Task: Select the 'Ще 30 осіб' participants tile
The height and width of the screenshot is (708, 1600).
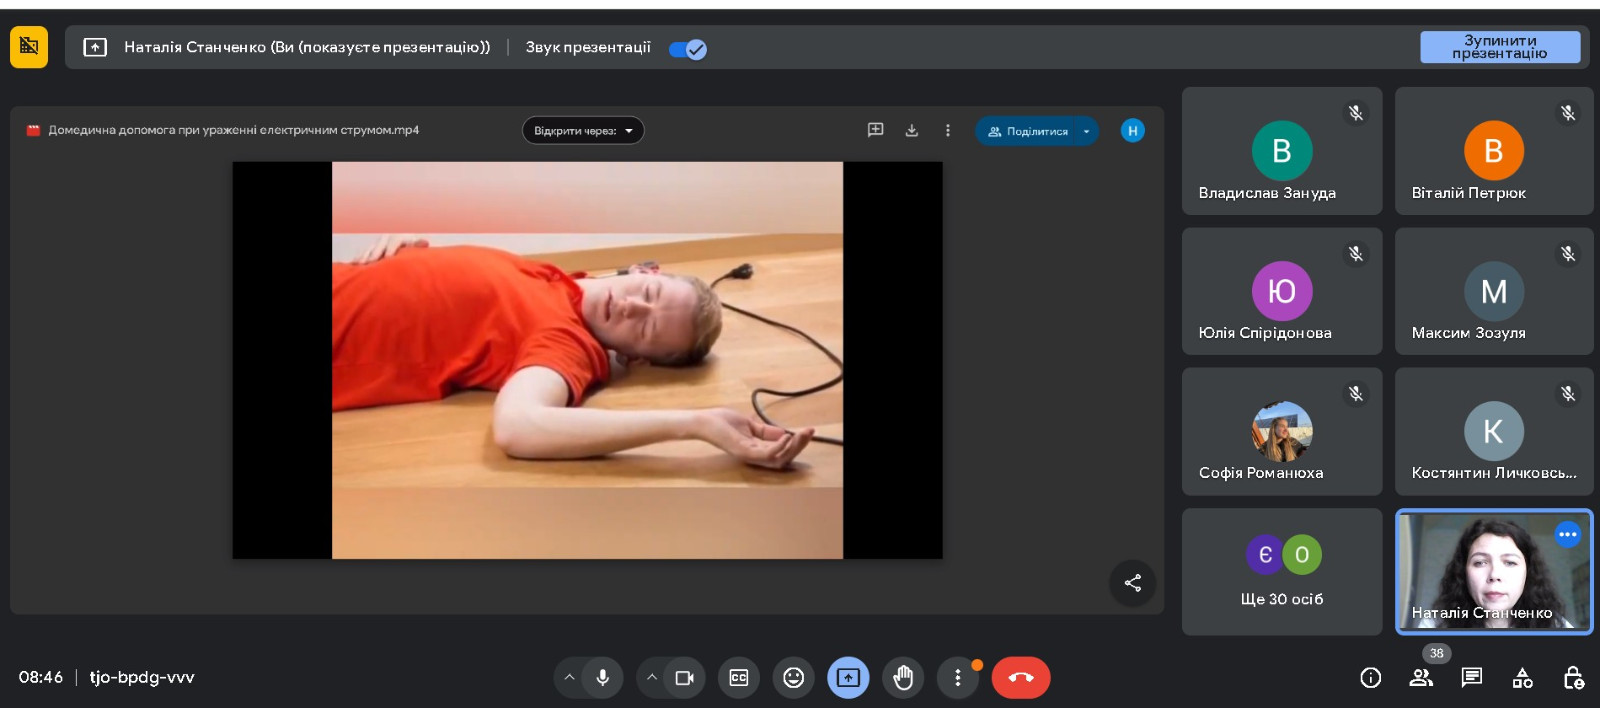Action: pyautogui.click(x=1281, y=572)
